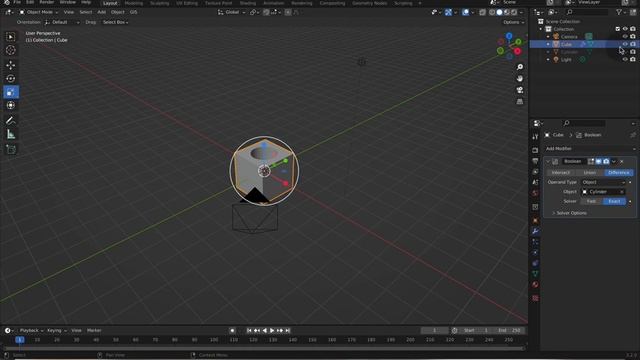Open the Object properties tab icon
Viewport: 640px width, 360px height.
(x=535, y=220)
